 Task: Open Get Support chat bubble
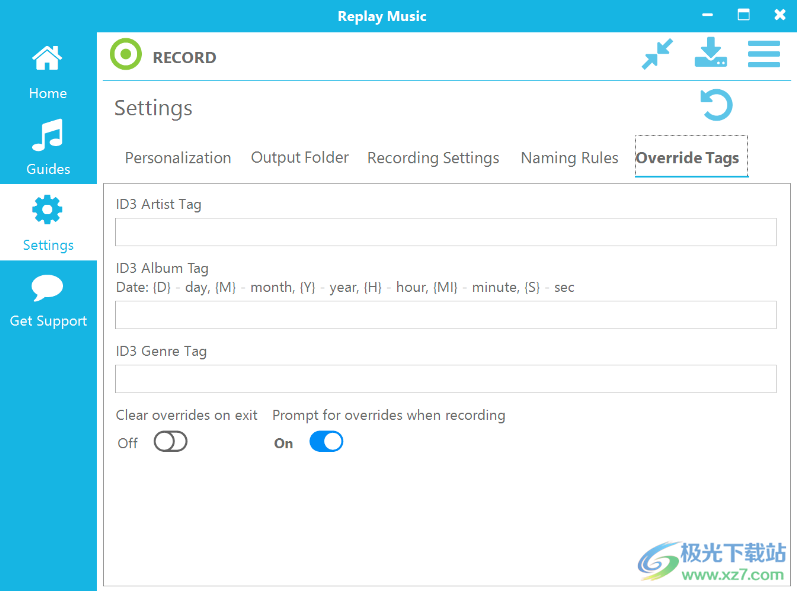48,301
